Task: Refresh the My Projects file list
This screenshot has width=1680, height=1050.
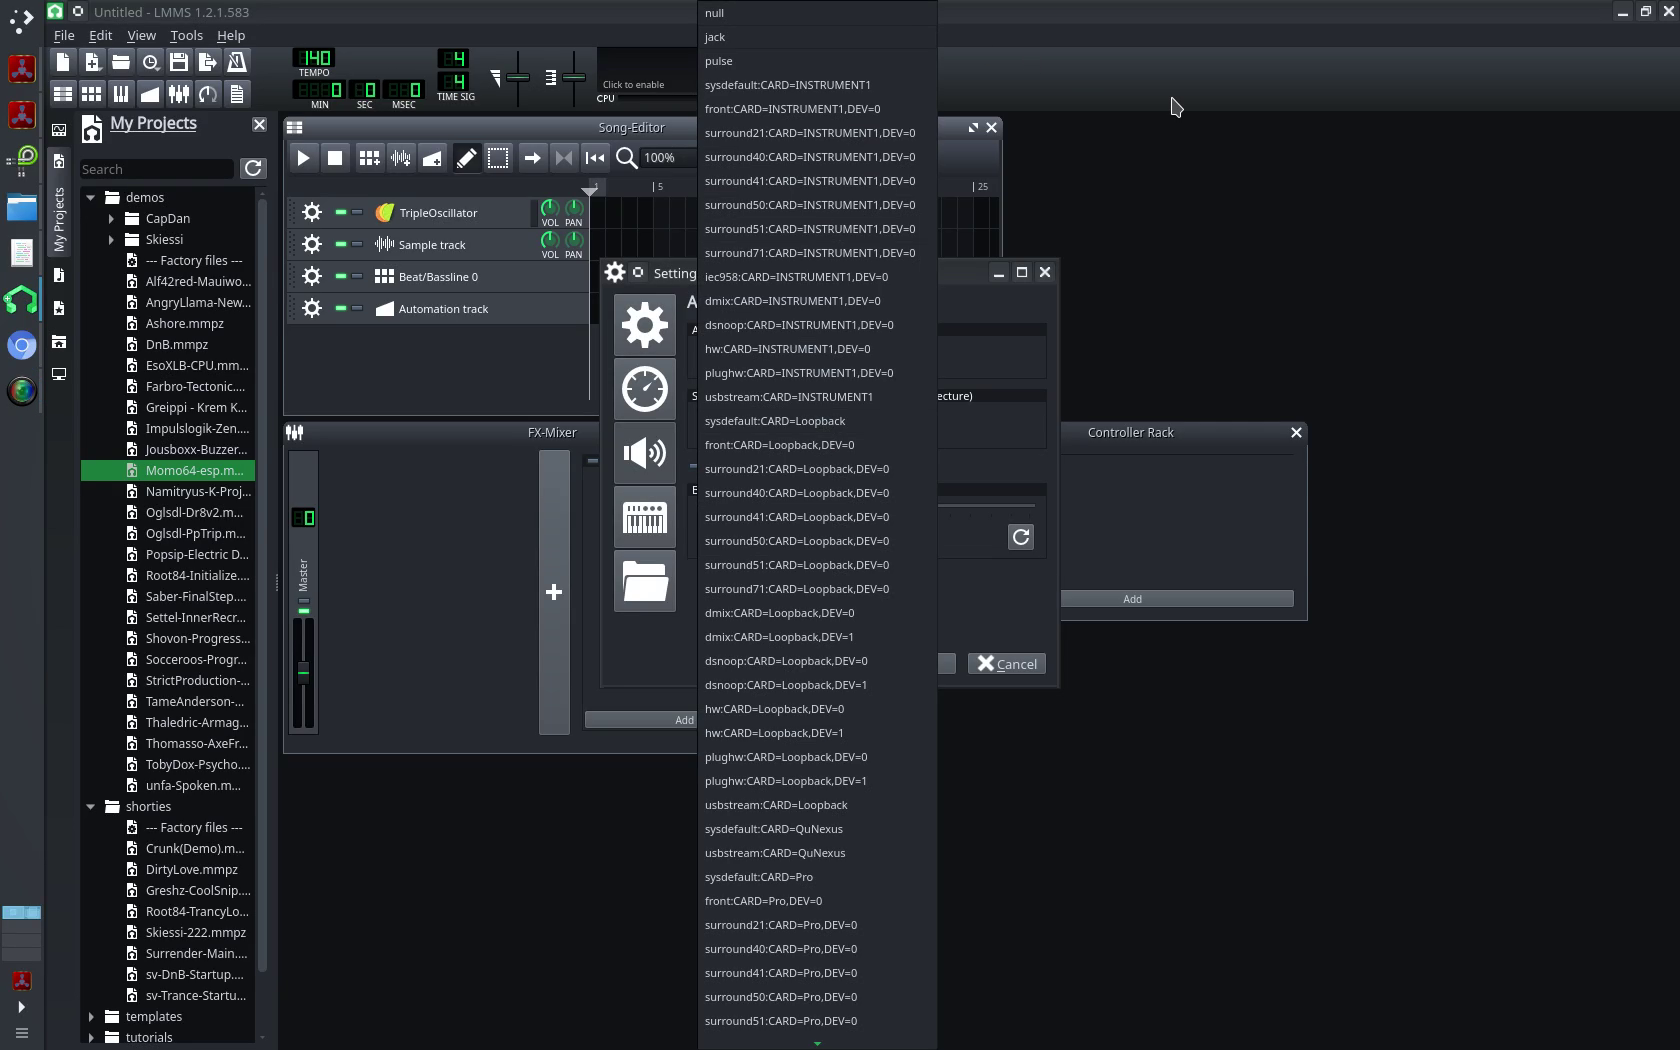Action: pos(253,169)
